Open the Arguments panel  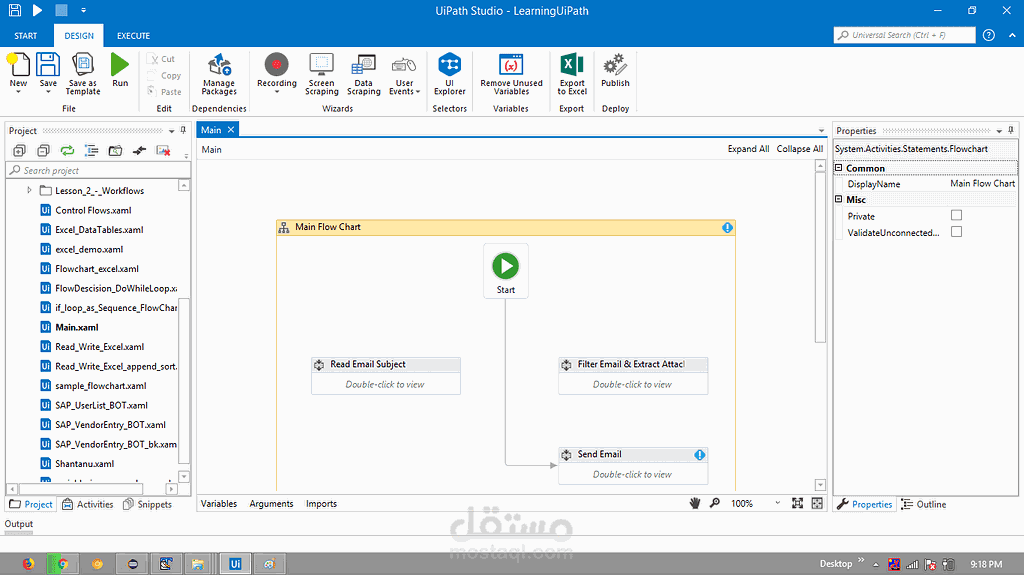click(x=271, y=504)
